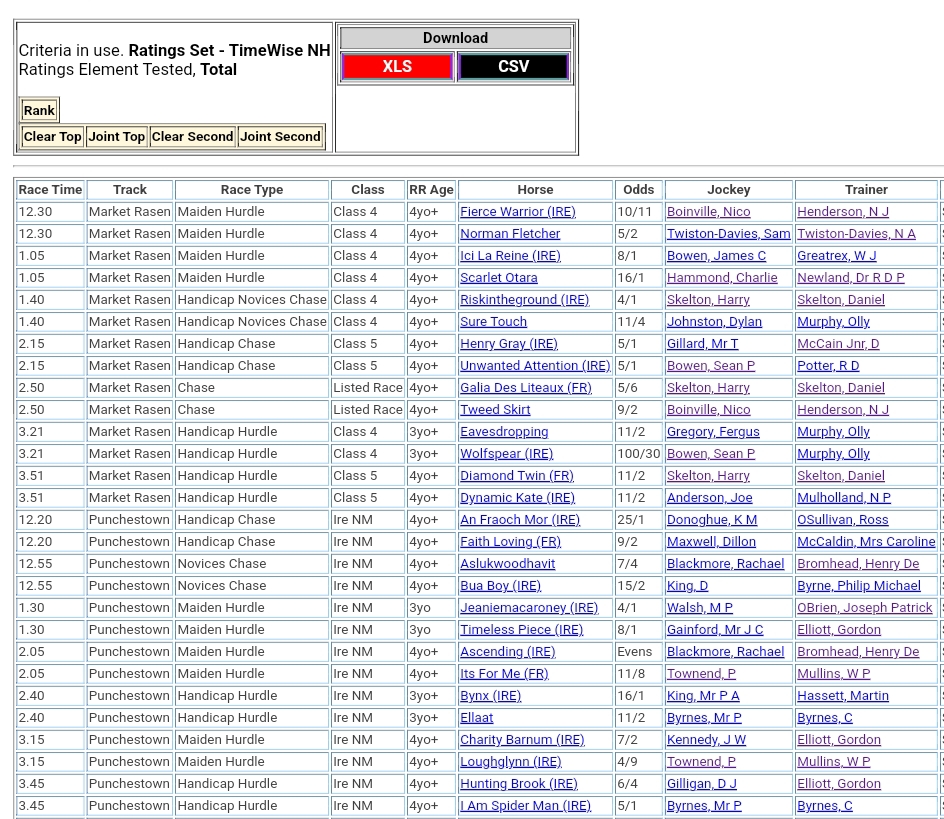The width and height of the screenshot is (944, 819).
Task: View jockey Gainford, Mr J C
Action: coord(714,630)
